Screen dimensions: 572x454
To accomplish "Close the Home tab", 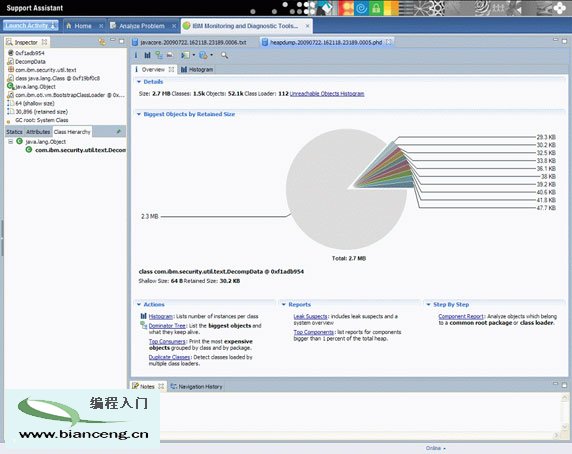I will coord(101,26).
